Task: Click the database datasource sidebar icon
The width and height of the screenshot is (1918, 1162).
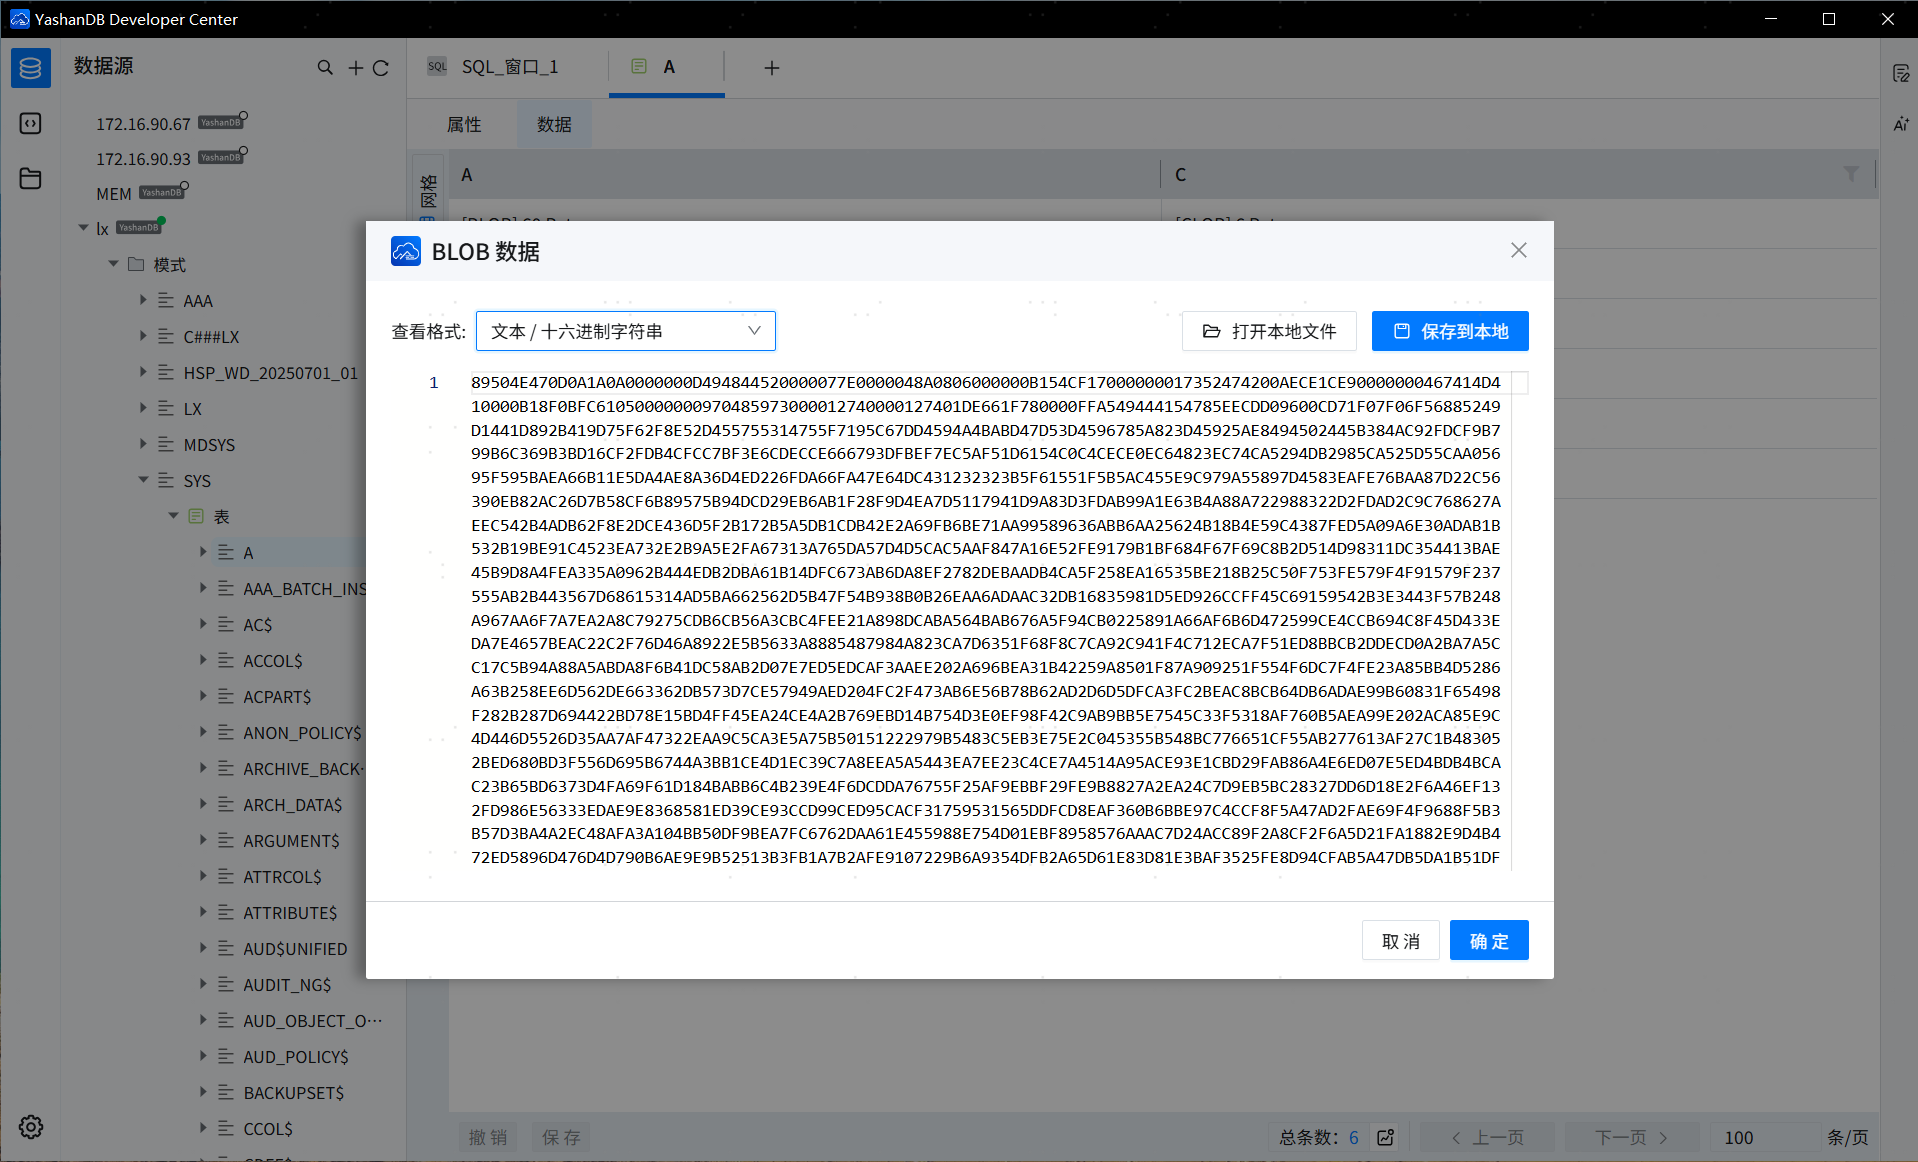Action: [x=30, y=68]
